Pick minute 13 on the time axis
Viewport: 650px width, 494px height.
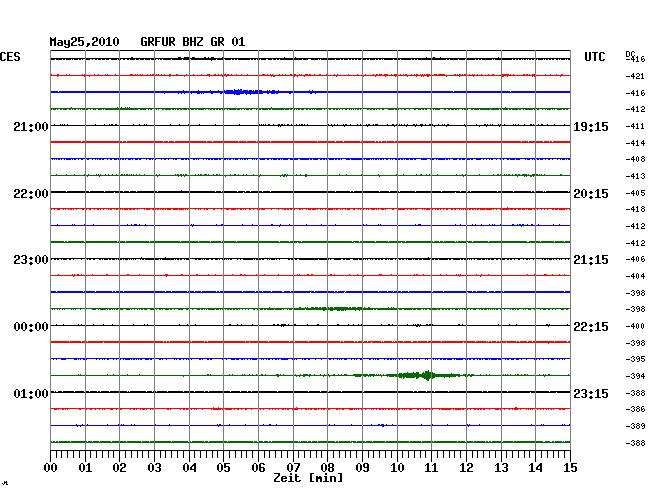[x=501, y=467]
